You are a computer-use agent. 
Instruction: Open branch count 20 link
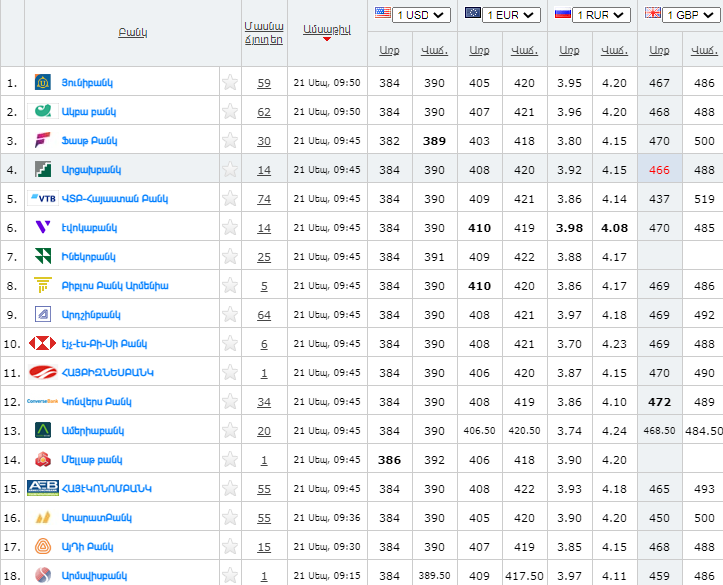[264, 431]
